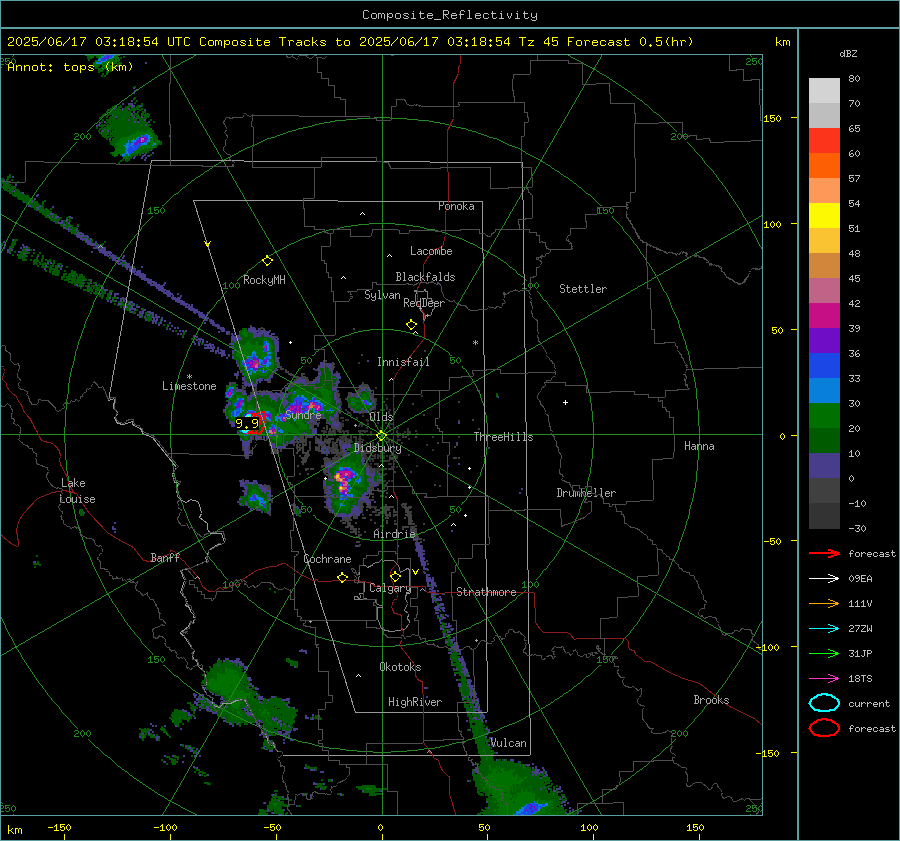
Task: Click the RockyMH label
Action: [264, 280]
